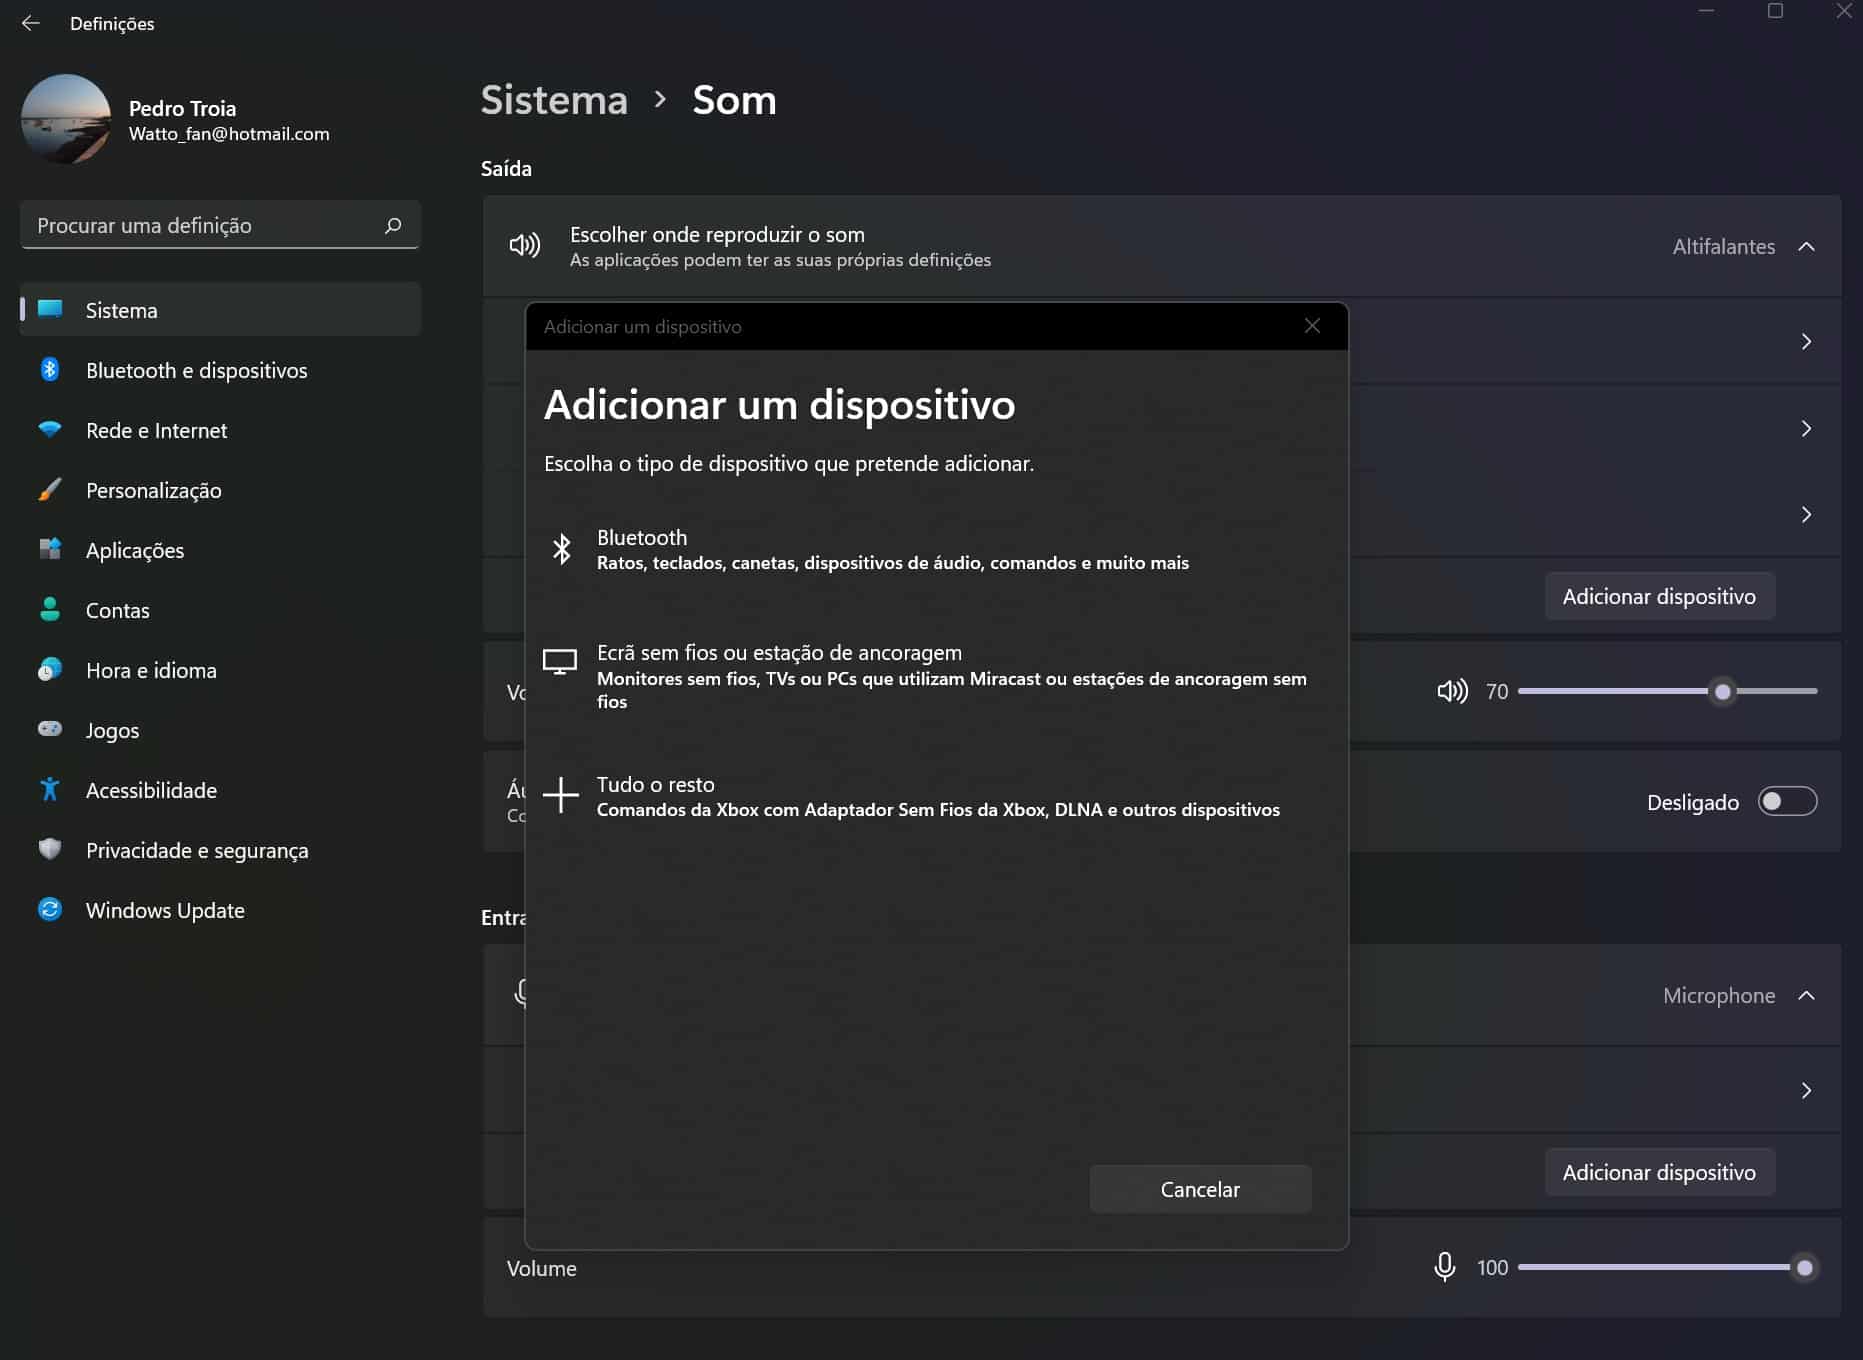Collapse the Altifalantes output section

(1806, 247)
